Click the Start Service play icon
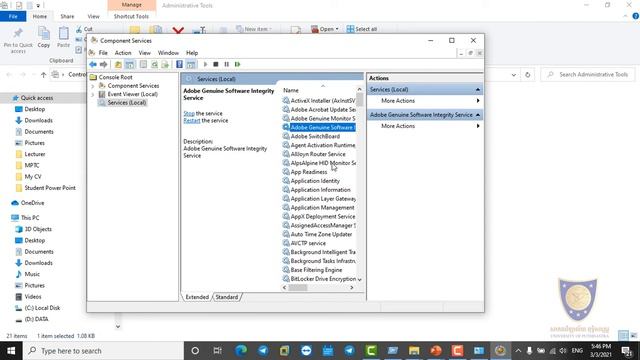Screen dimensions: 640x360 pyautogui.click(x=205, y=64)
